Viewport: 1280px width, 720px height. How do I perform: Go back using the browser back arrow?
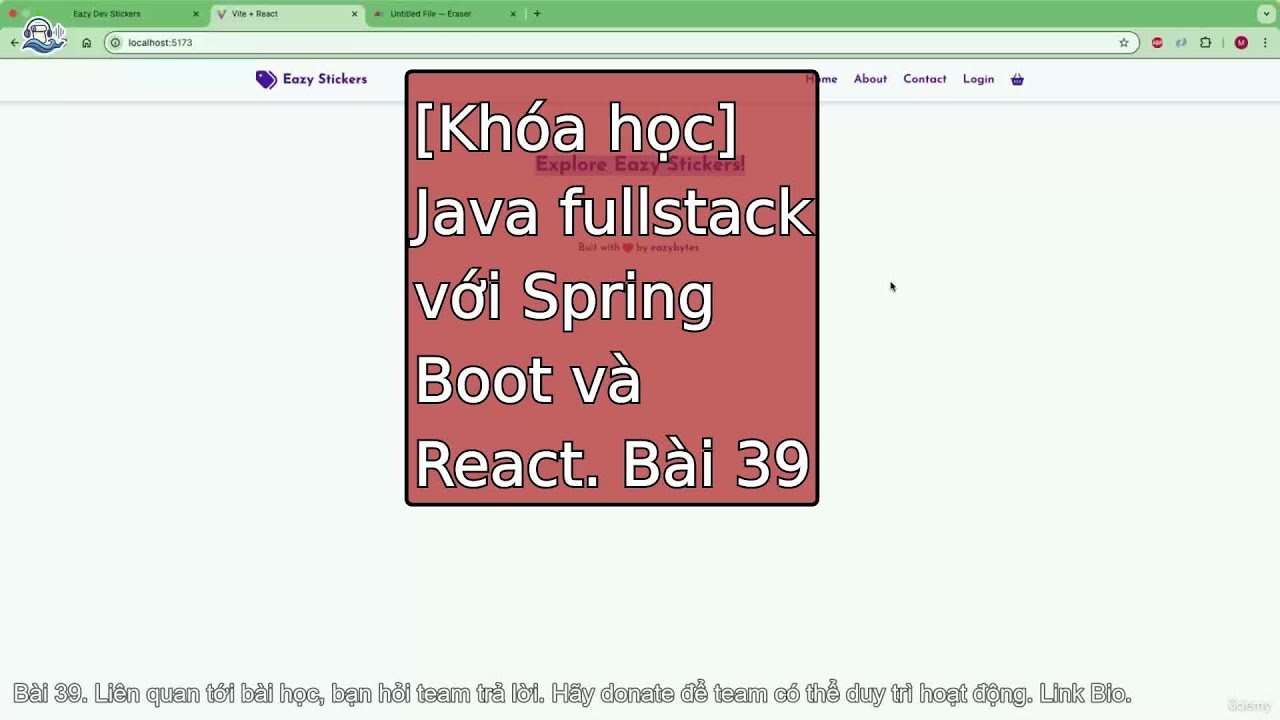14,43
